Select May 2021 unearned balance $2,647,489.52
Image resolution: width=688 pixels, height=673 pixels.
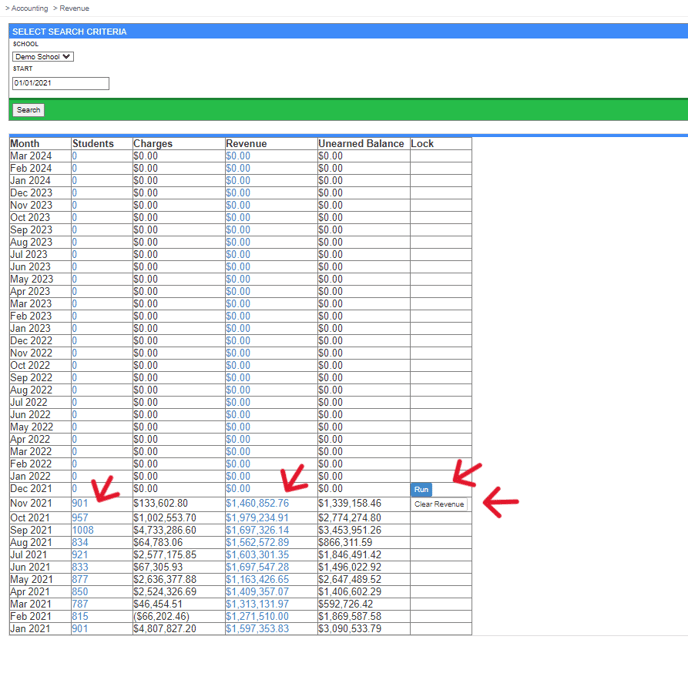(350, 580)
